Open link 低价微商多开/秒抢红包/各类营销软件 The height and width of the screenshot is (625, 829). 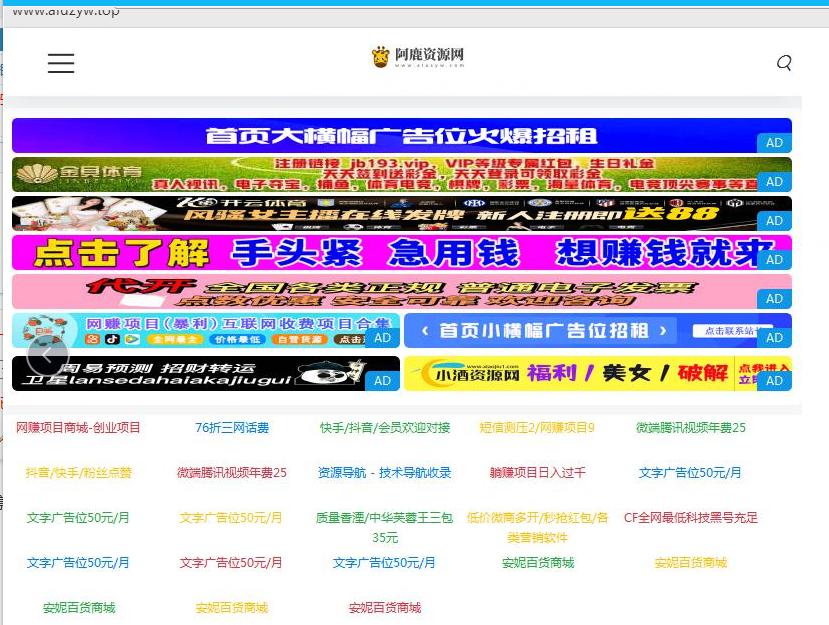coord(537,528)
